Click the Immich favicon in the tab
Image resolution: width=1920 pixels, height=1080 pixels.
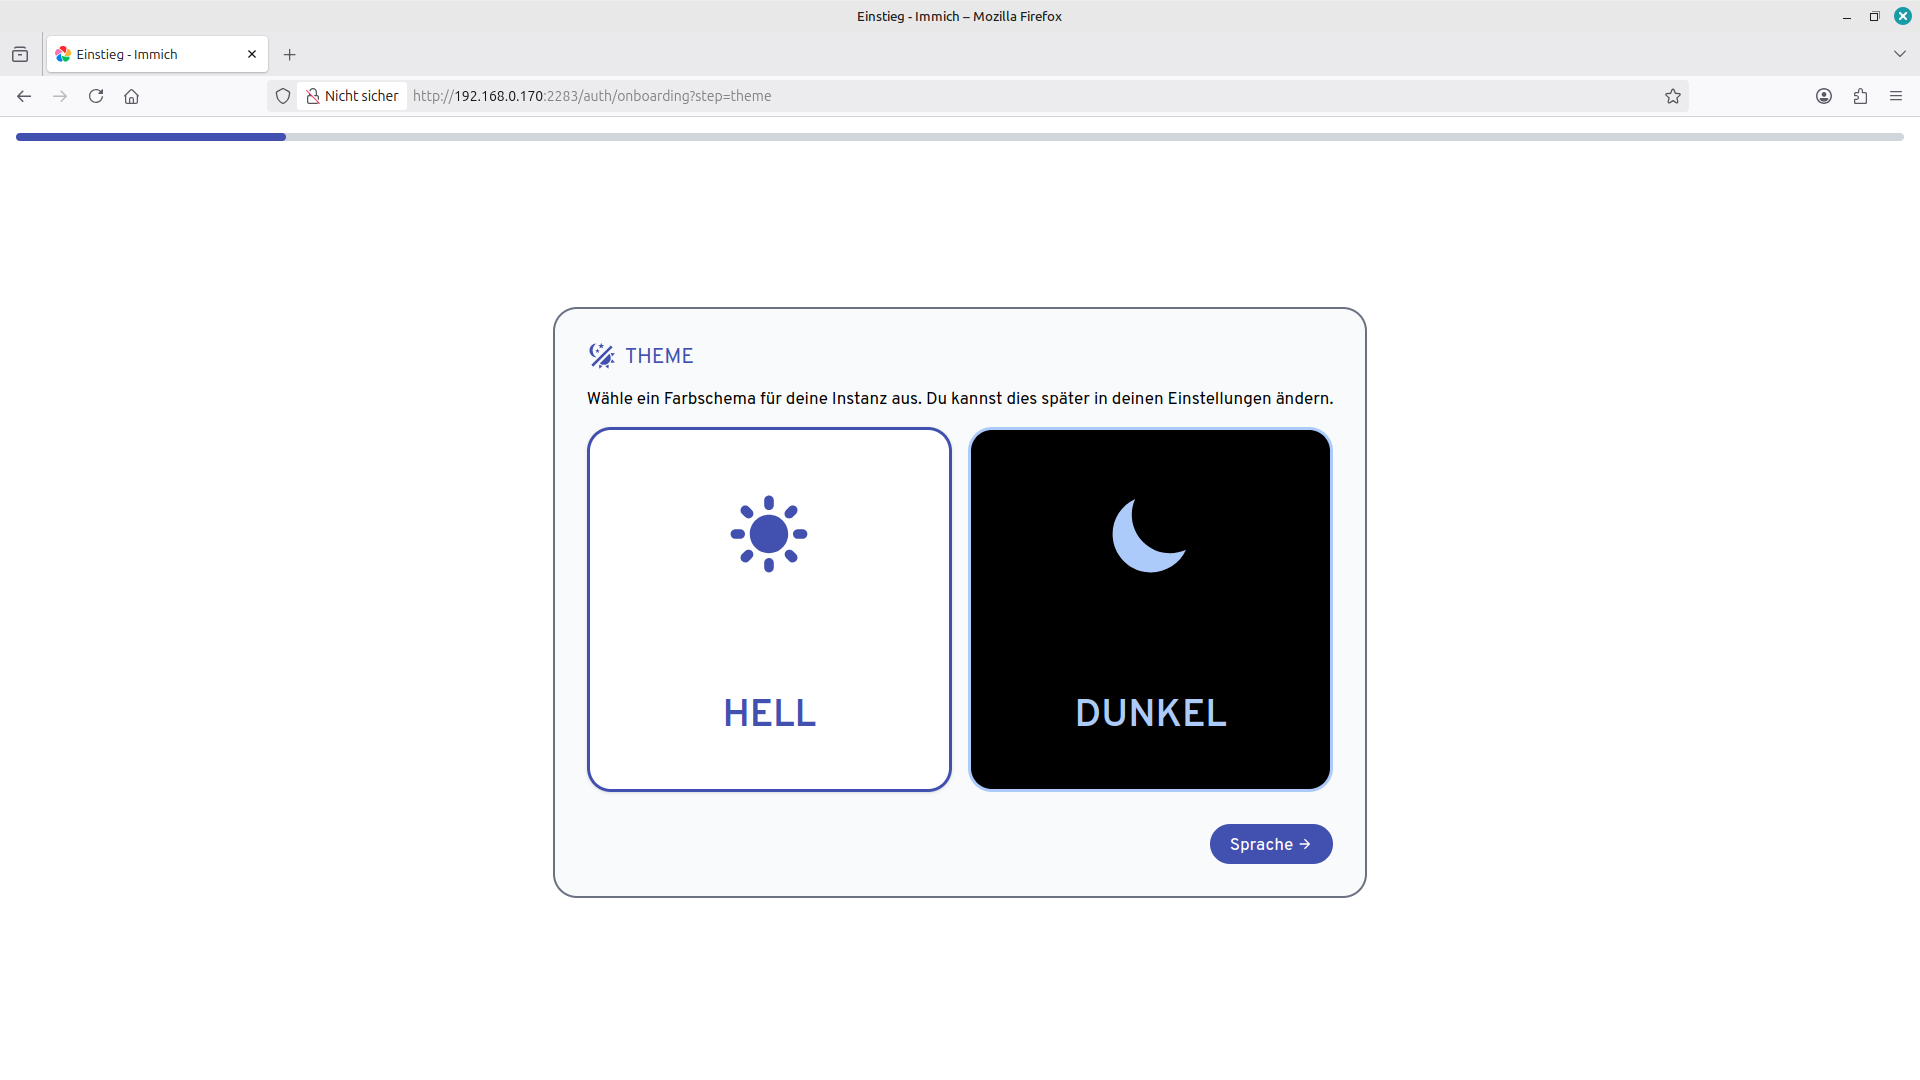63,54
